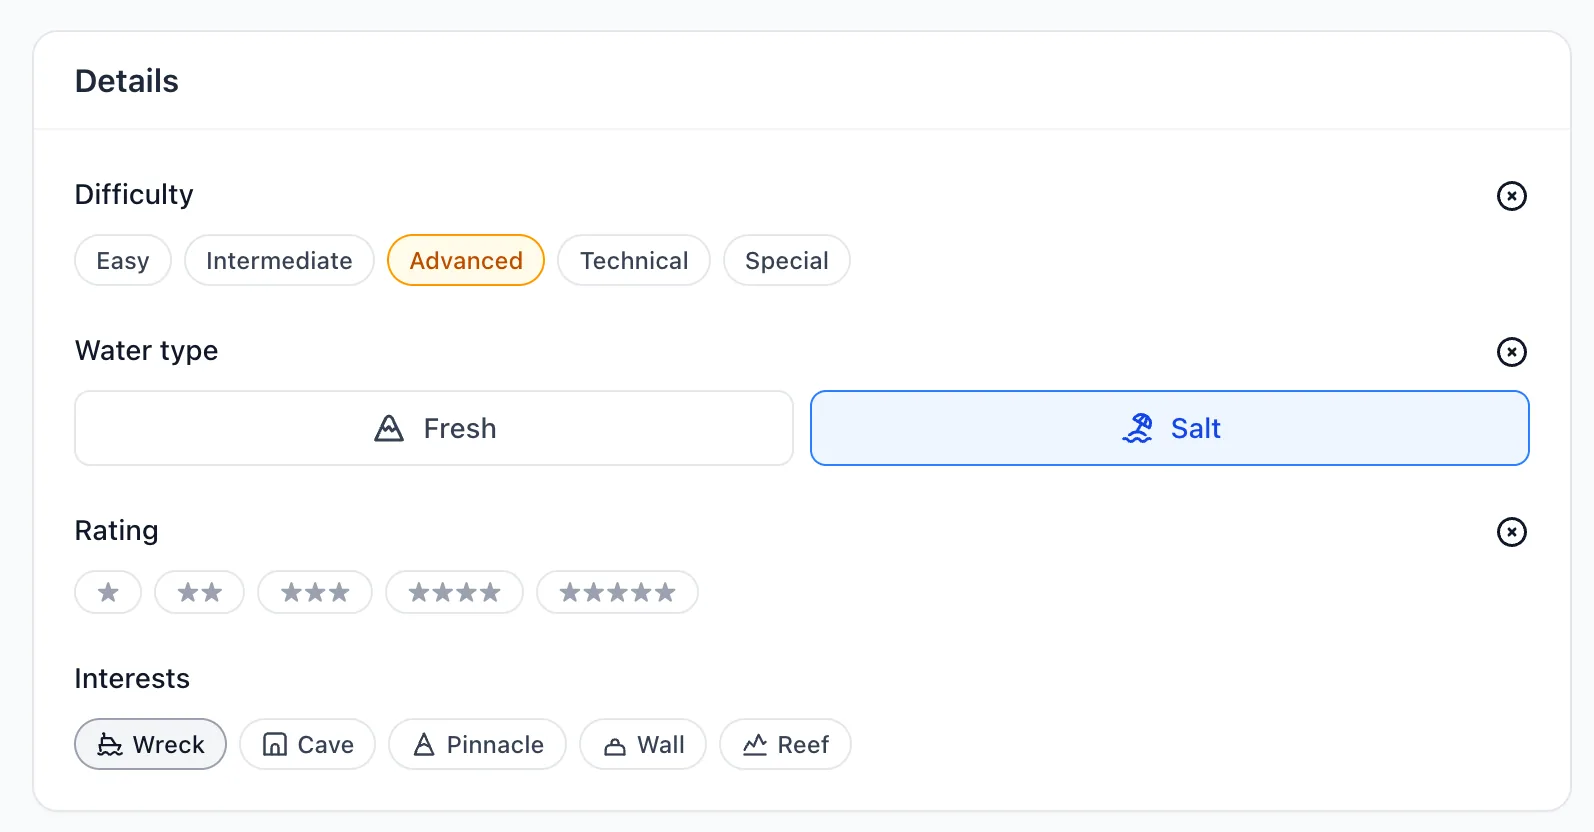The height and width of the screenshot is (832, 1594).
Task: Clear the Water type selection with the x icon
Action: (x=1511, y=352)
